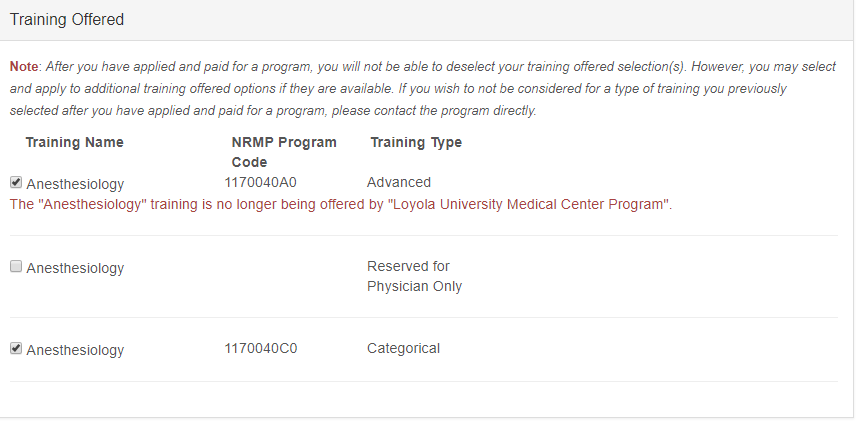This screenshot has height=433, width=861.
Task: Select Anesthesiology label beside Reserved for Physician
Action: tap(75, 268)
